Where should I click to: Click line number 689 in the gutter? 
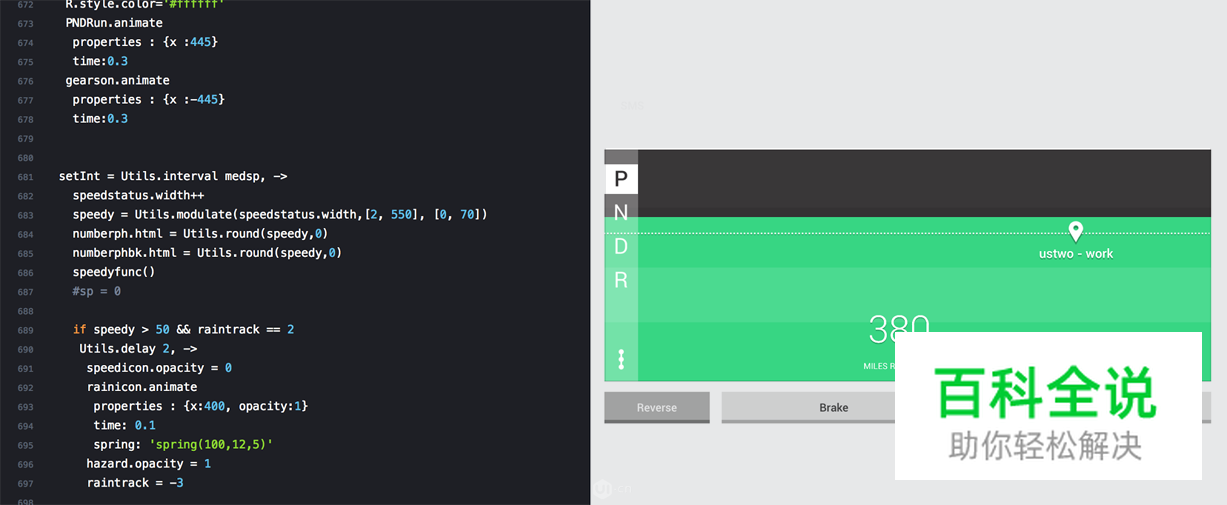[x=25, y=330]
